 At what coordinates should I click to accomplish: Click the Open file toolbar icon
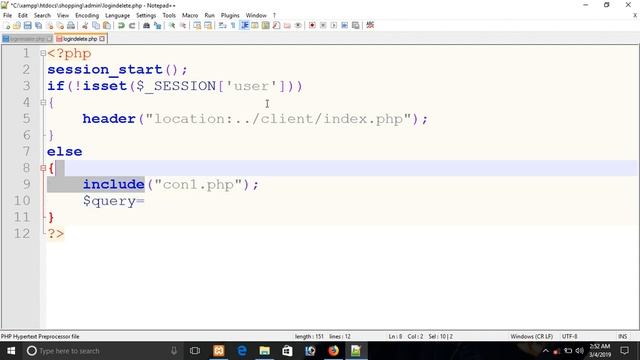click(x=17, y=25)
